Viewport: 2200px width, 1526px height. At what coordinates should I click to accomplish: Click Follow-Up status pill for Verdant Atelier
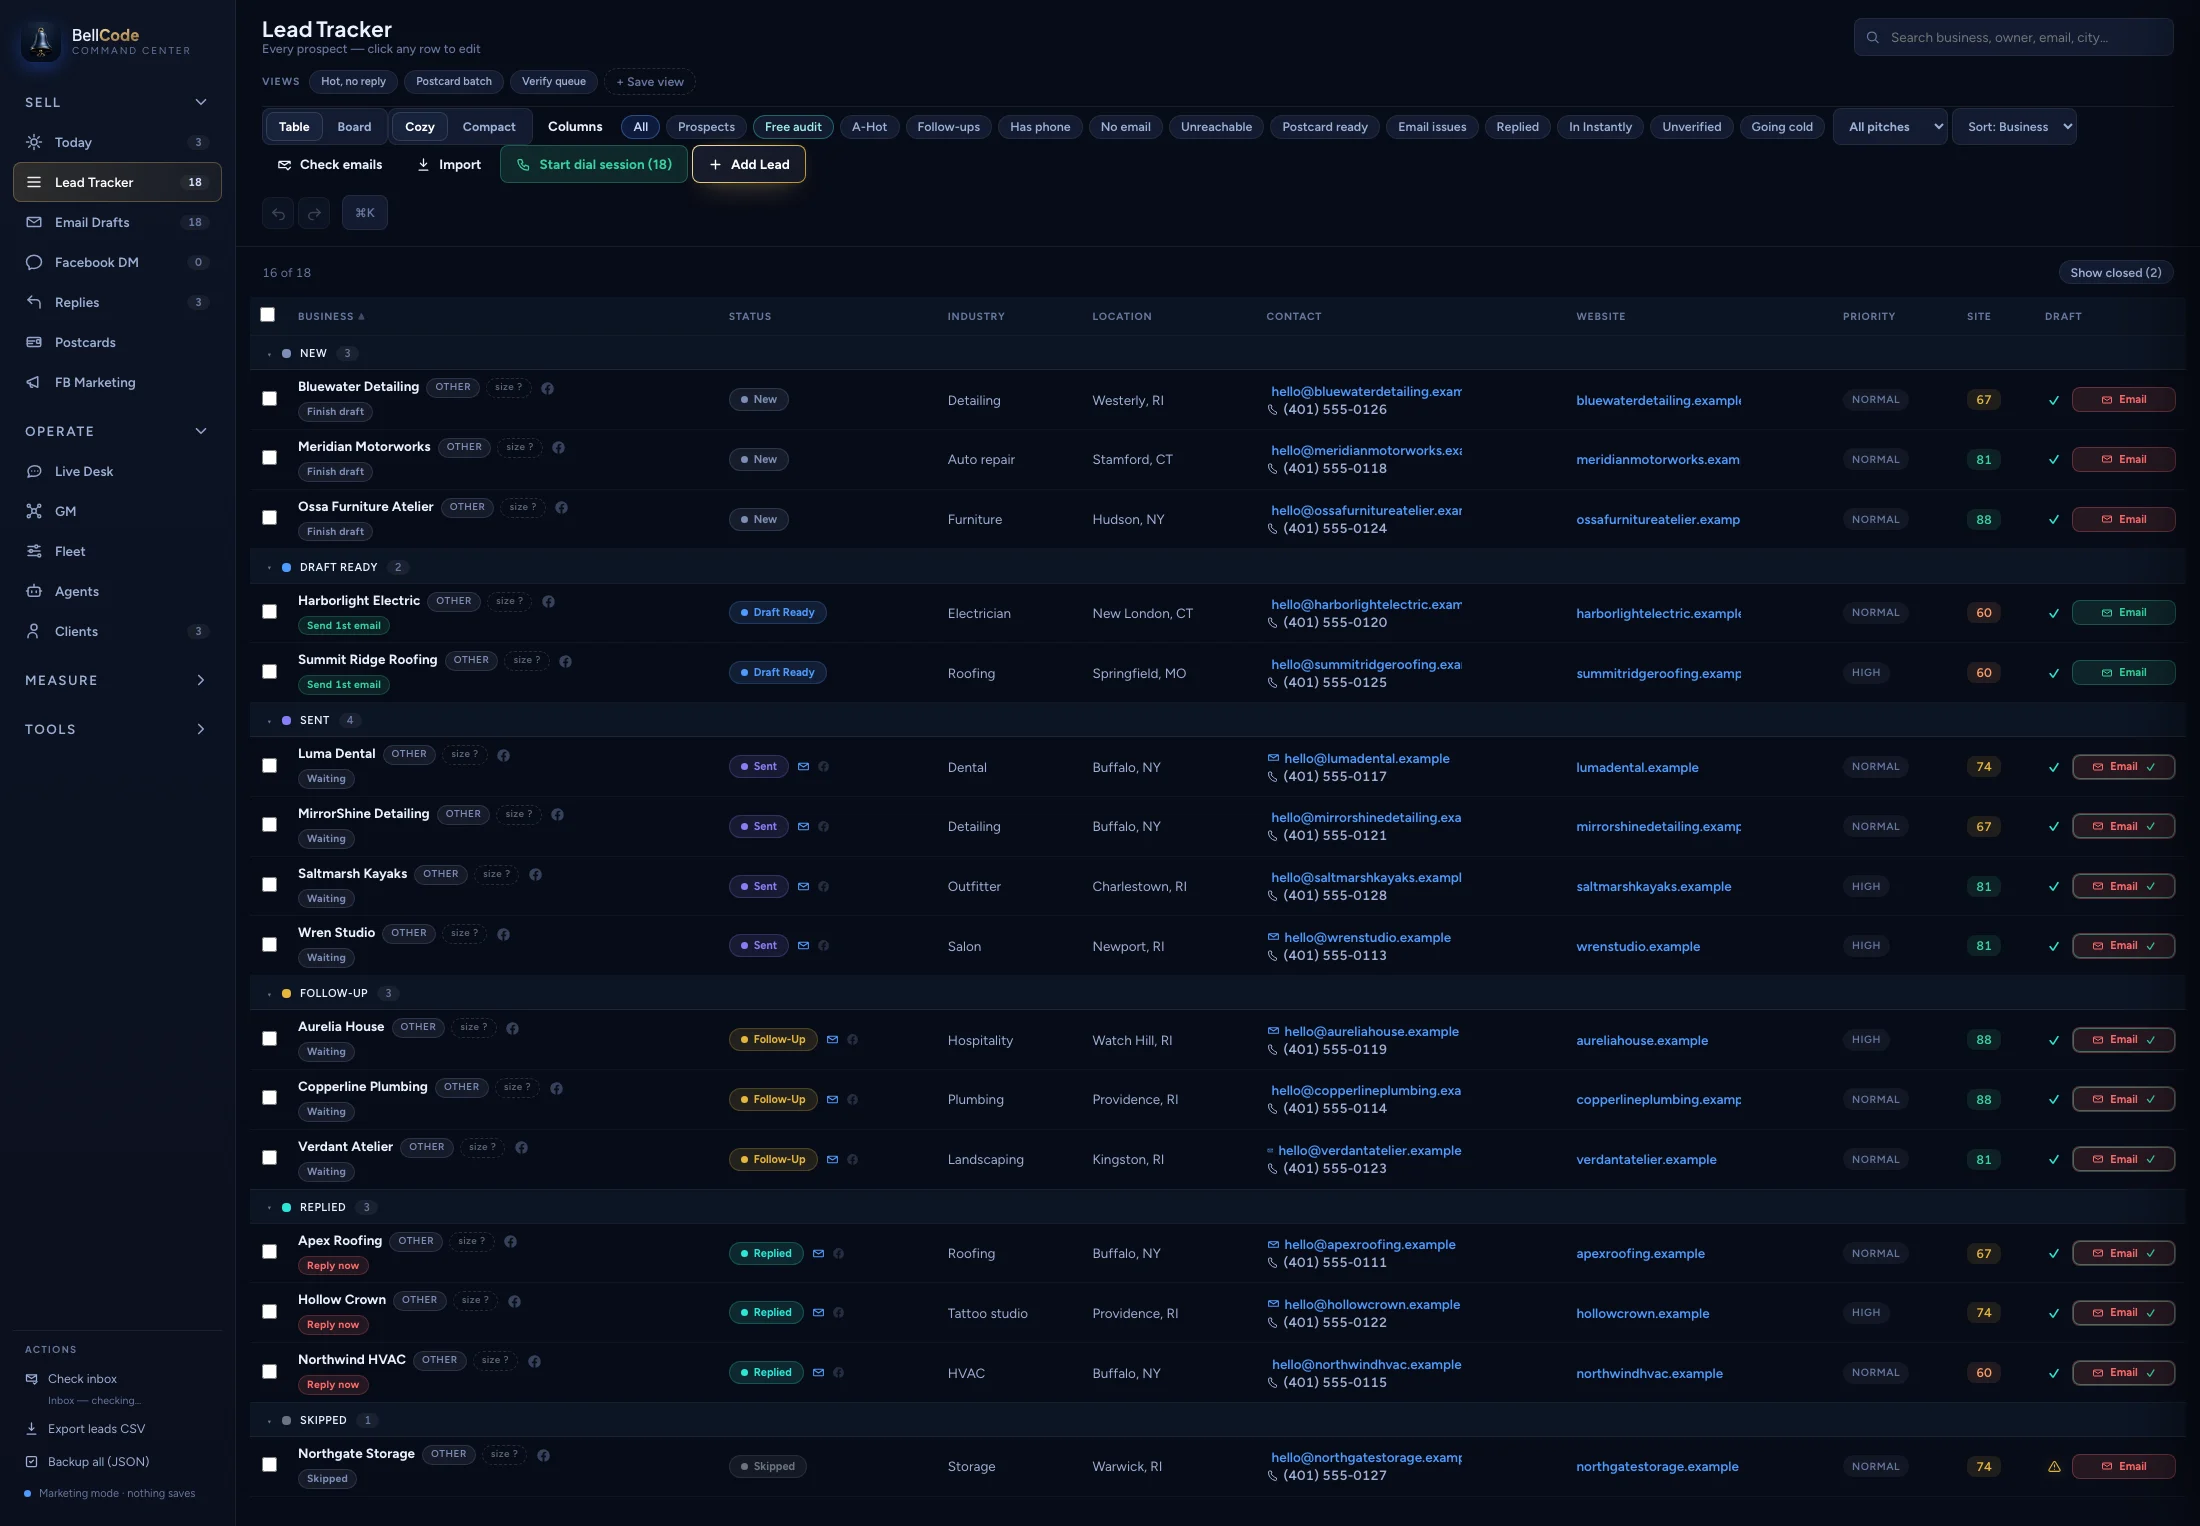point(773,1160)
